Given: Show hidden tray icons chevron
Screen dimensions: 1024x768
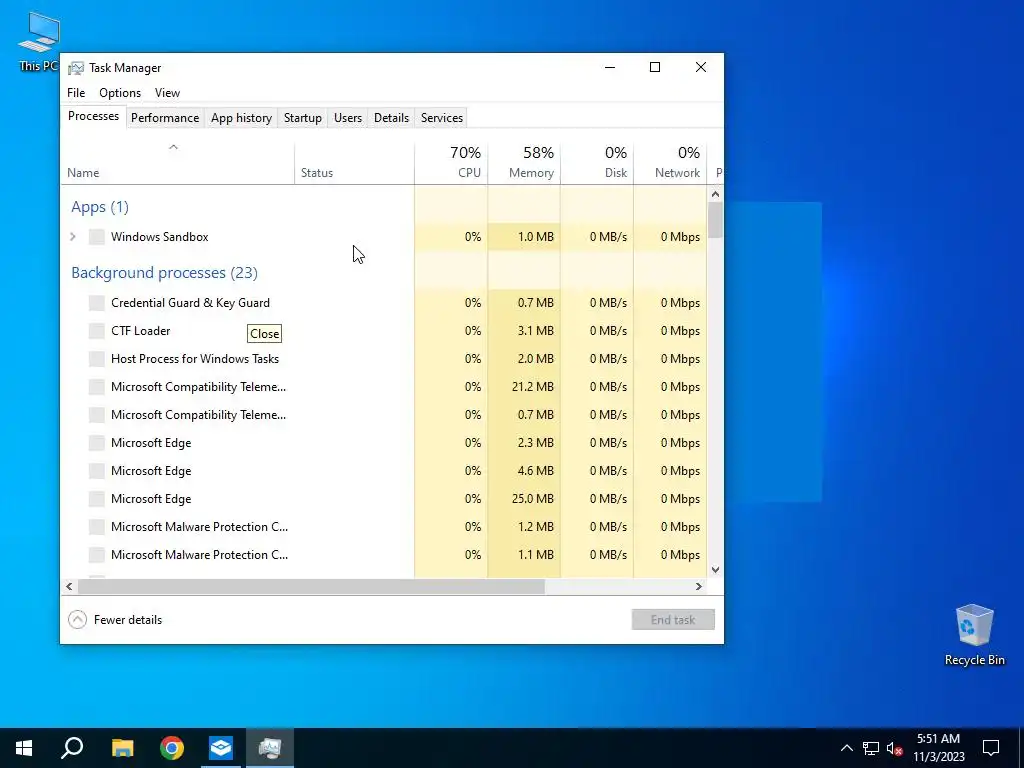Looking at the screenshot, I should [x=846, y=748].
